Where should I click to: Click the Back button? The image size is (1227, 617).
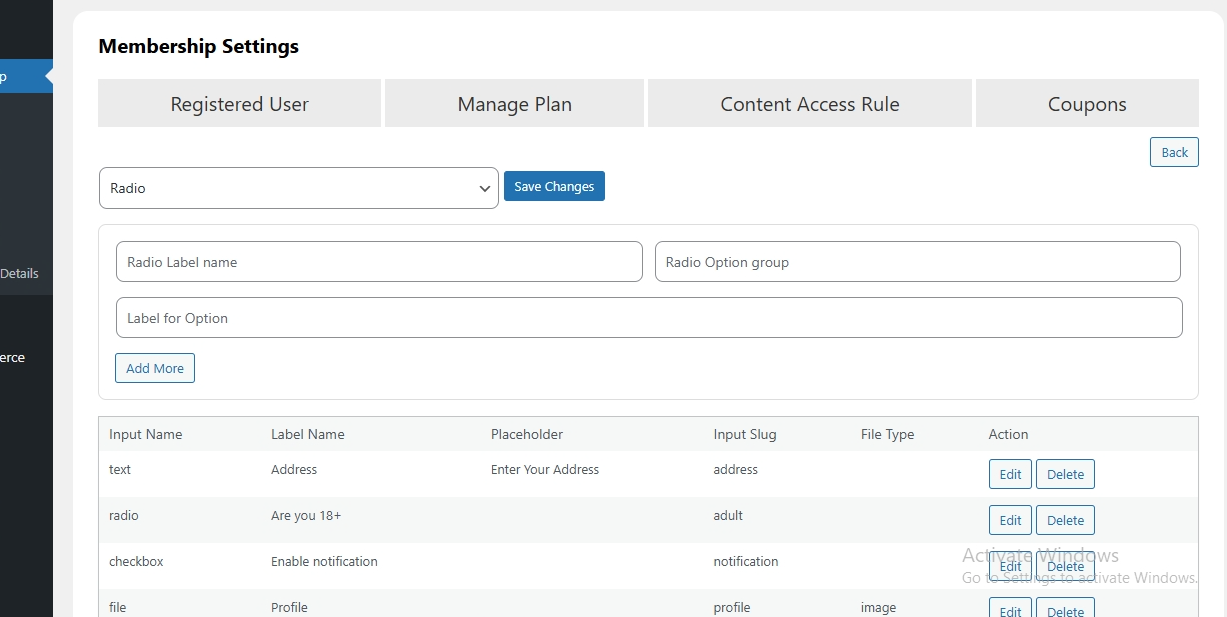tap(1174, 152)
